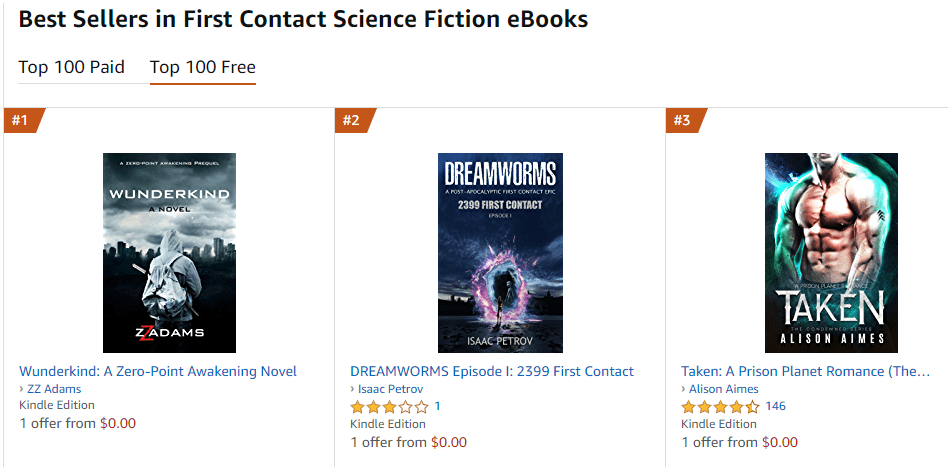This screenshot has width=948, height=467.
Task: Click the star rating for Dreamworms
Action: pyautogui.click(x=389, y=407)
